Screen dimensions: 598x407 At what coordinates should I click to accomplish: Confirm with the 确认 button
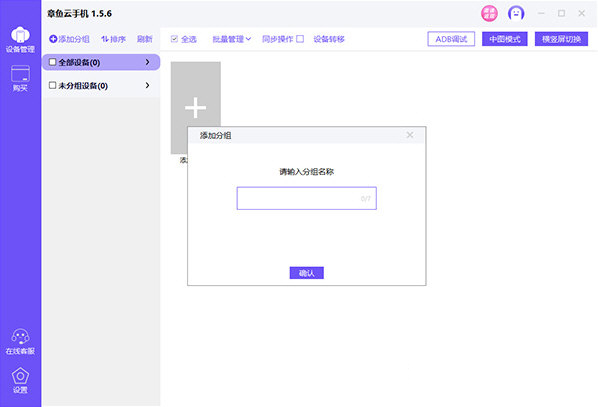click(x=307, y=273)
